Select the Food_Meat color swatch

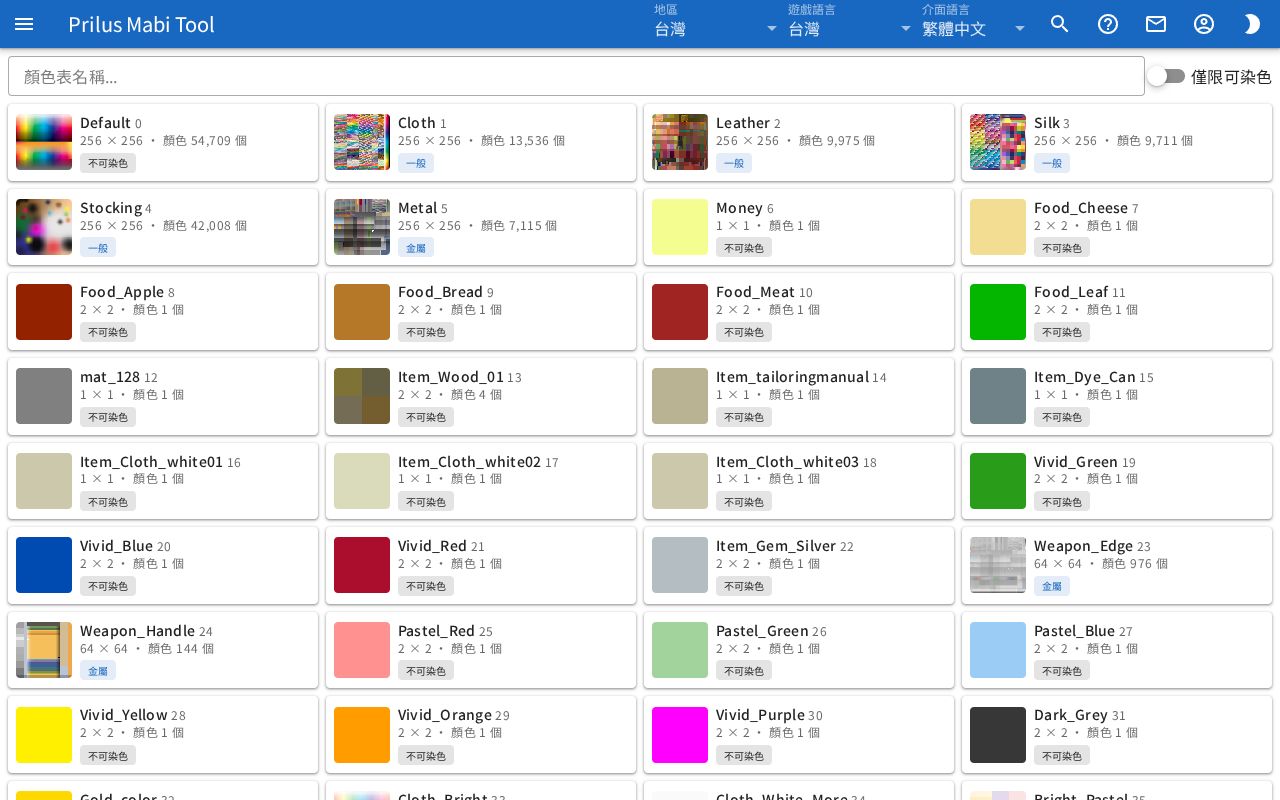pos(680,311)
